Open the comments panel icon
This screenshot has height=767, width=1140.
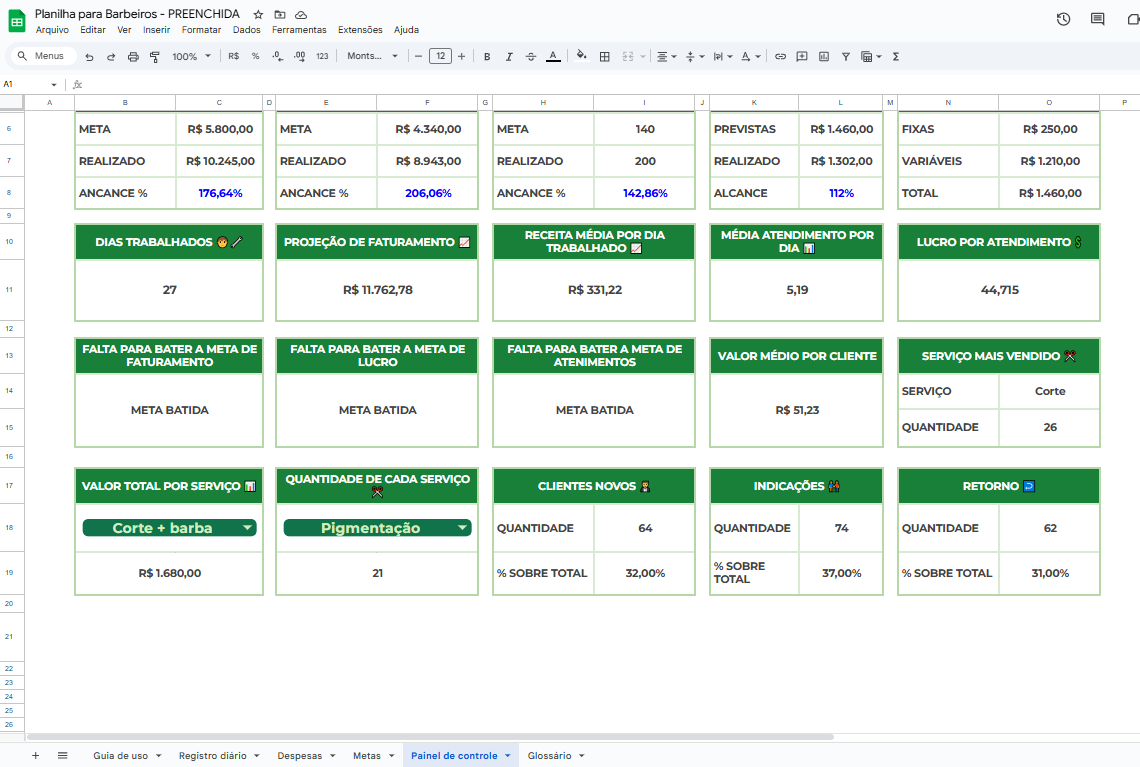1097,19
